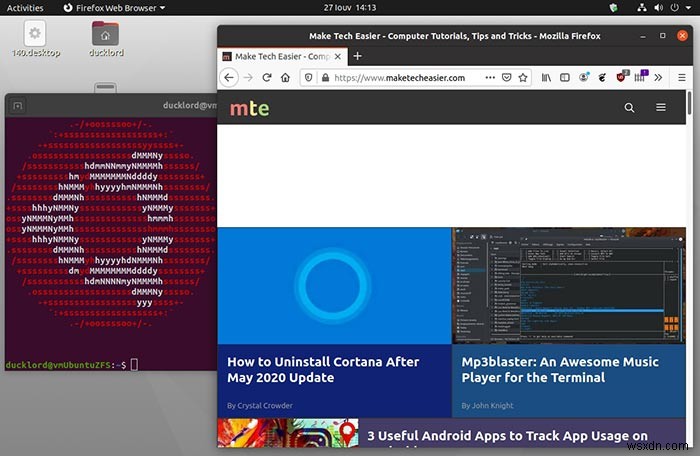Open Firefox Web Browser app menu
Image resolution: width=700 pixels, height=456 pixels.
click(114, 8)
